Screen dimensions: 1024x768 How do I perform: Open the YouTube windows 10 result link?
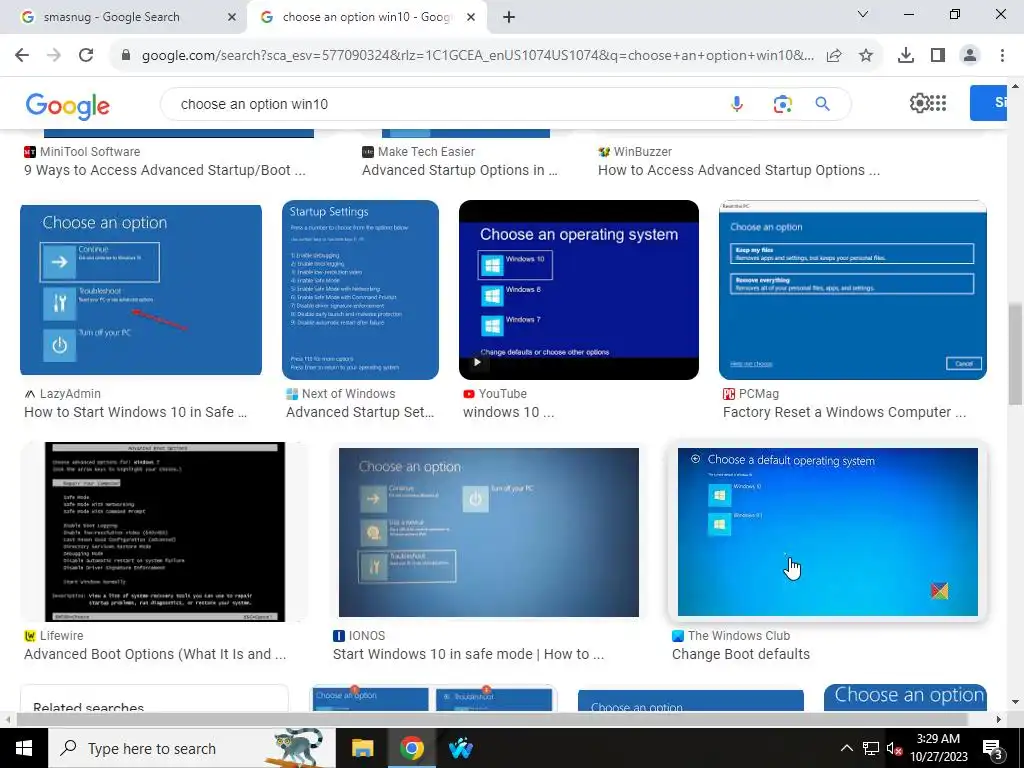point(508,413)
